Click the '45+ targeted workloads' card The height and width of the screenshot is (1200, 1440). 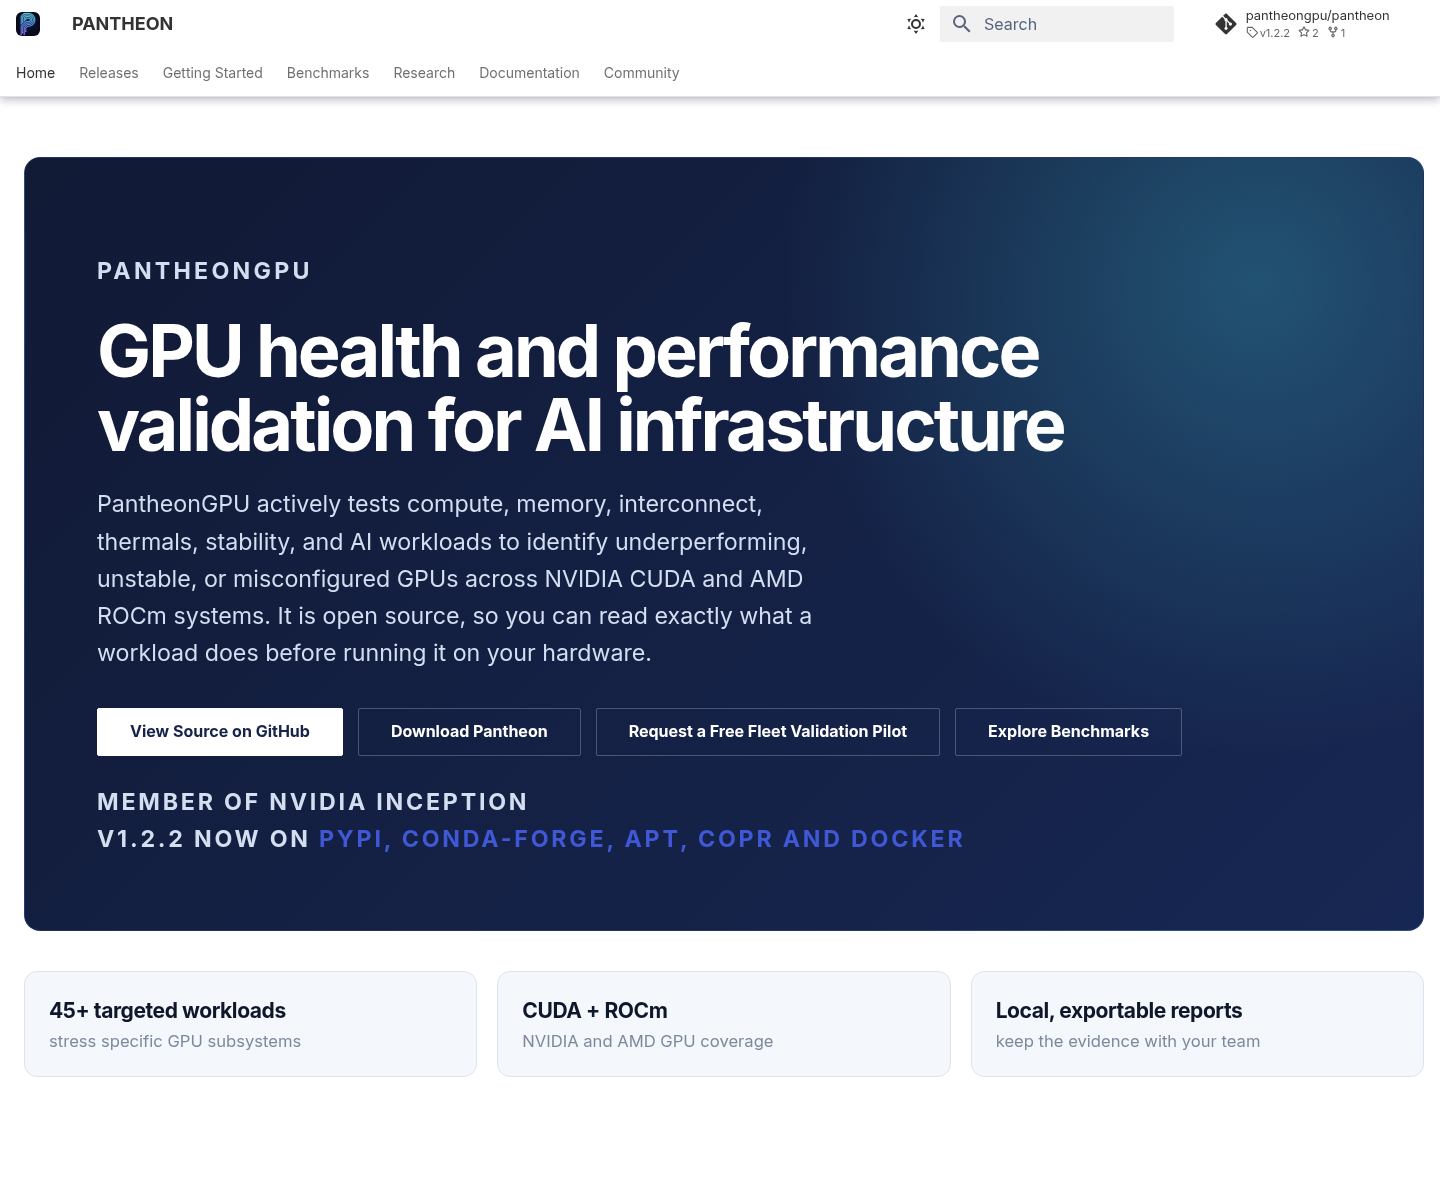click(250, 1024)
